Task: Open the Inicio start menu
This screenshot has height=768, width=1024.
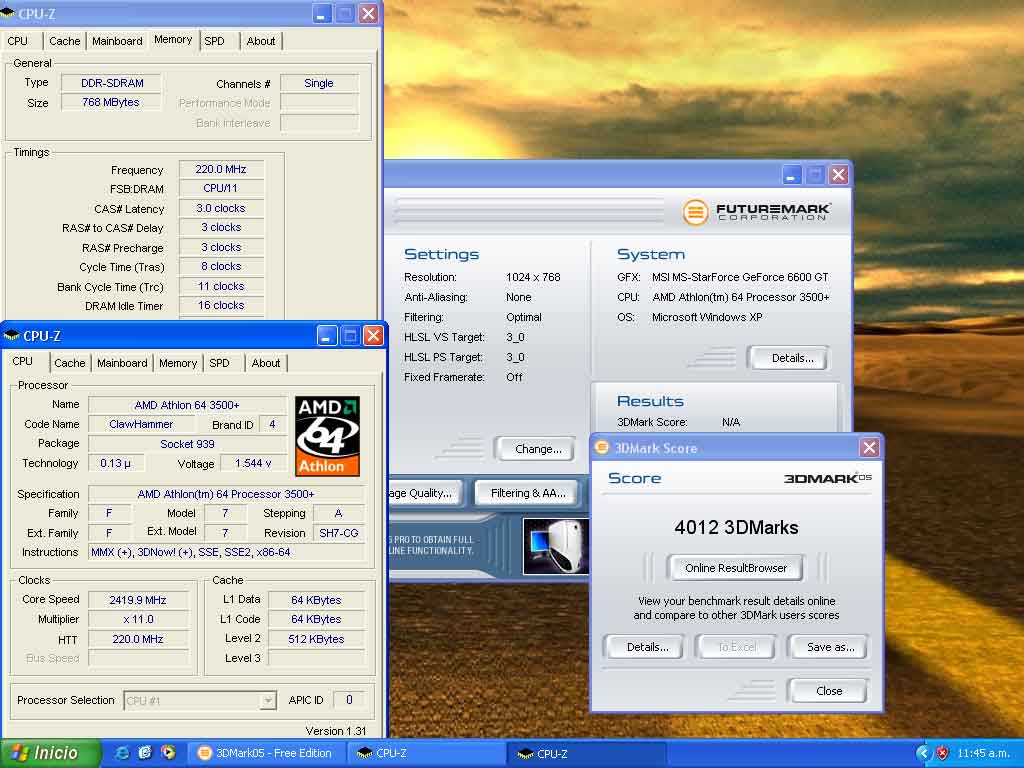Action: click(50, 753)
